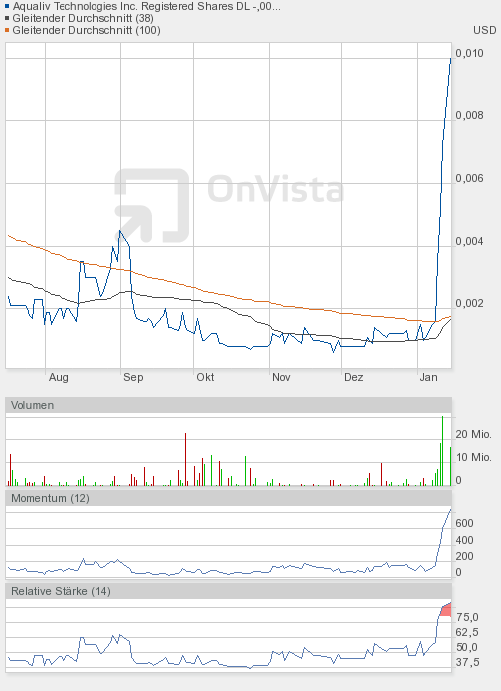Click the Relative Stärke (14) panel header

[x=228, y=591]
